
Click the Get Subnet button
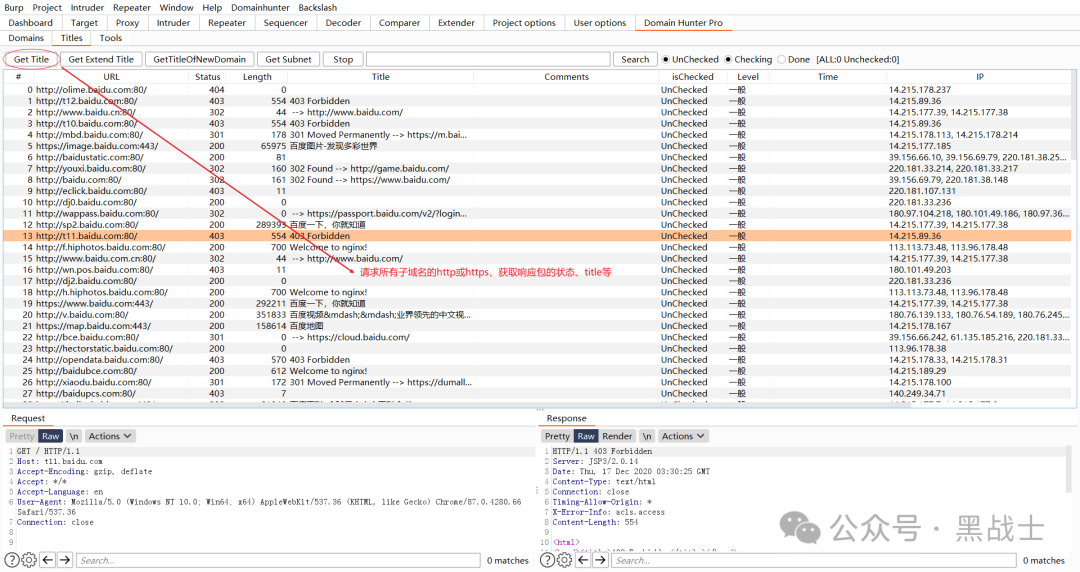pyautogui.click(x=289, y=59)
